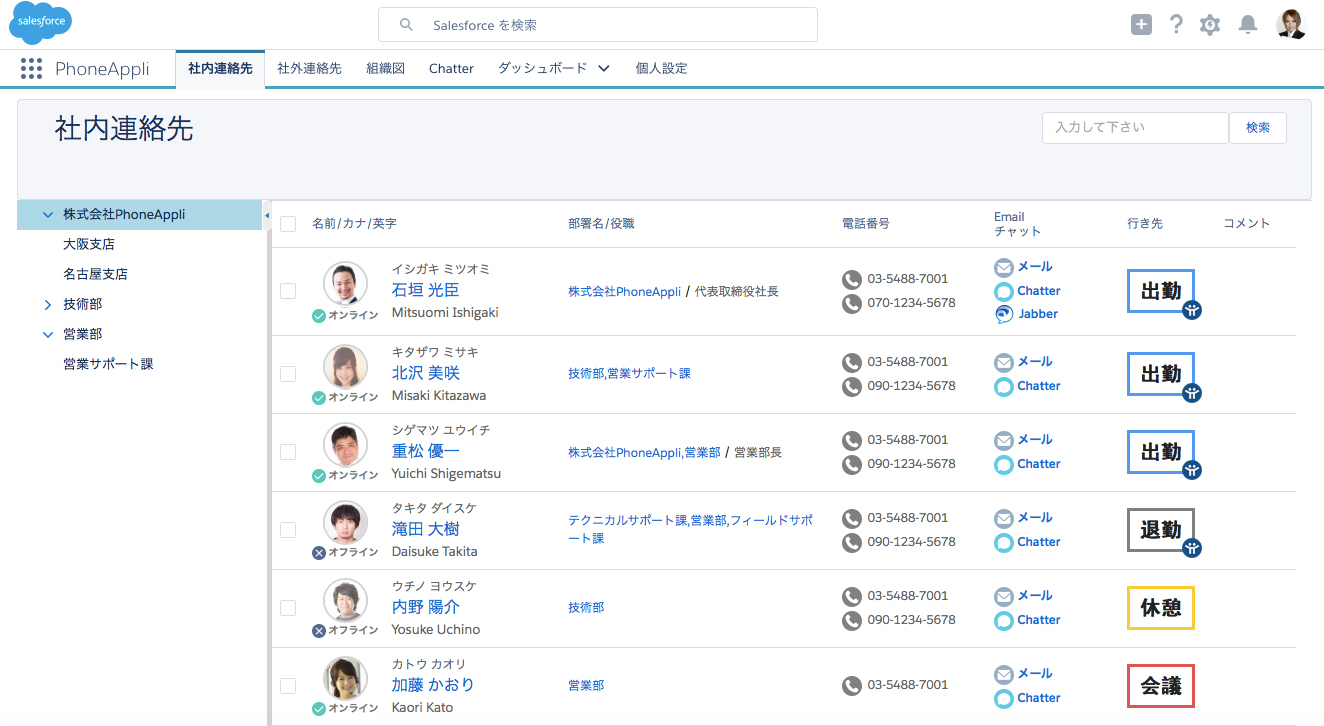Open 技術部,営業サポート課 department link
1324x726 pixels.
point(630,374)
